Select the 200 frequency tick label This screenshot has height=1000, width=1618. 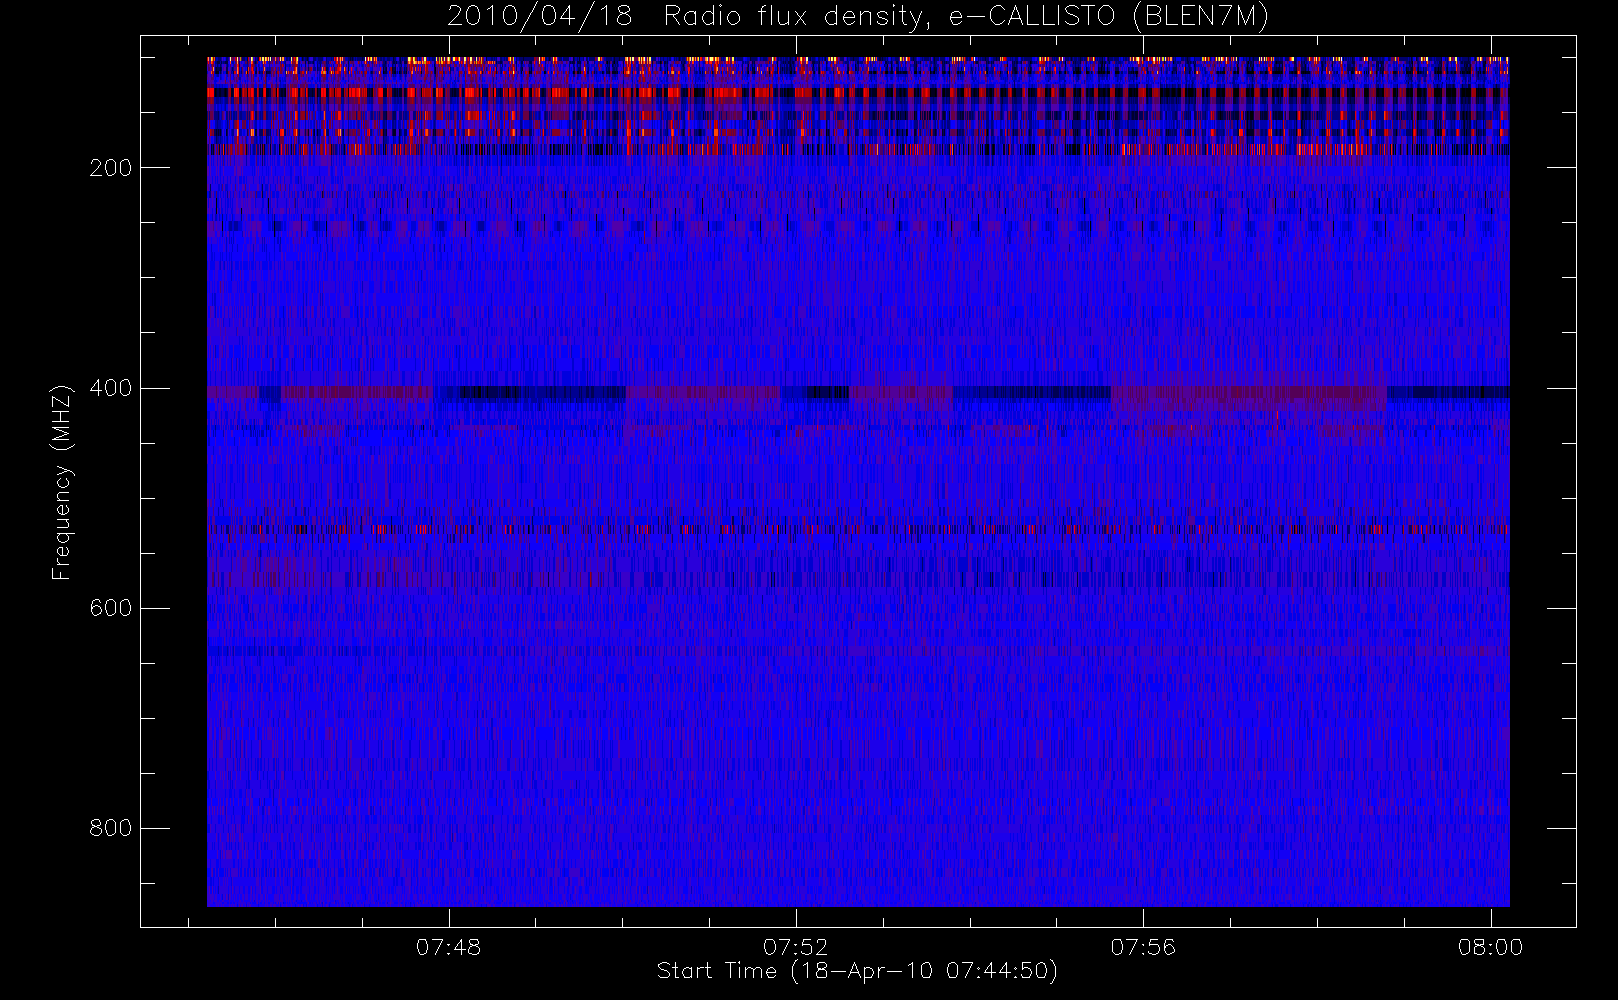tap(110, 168)
